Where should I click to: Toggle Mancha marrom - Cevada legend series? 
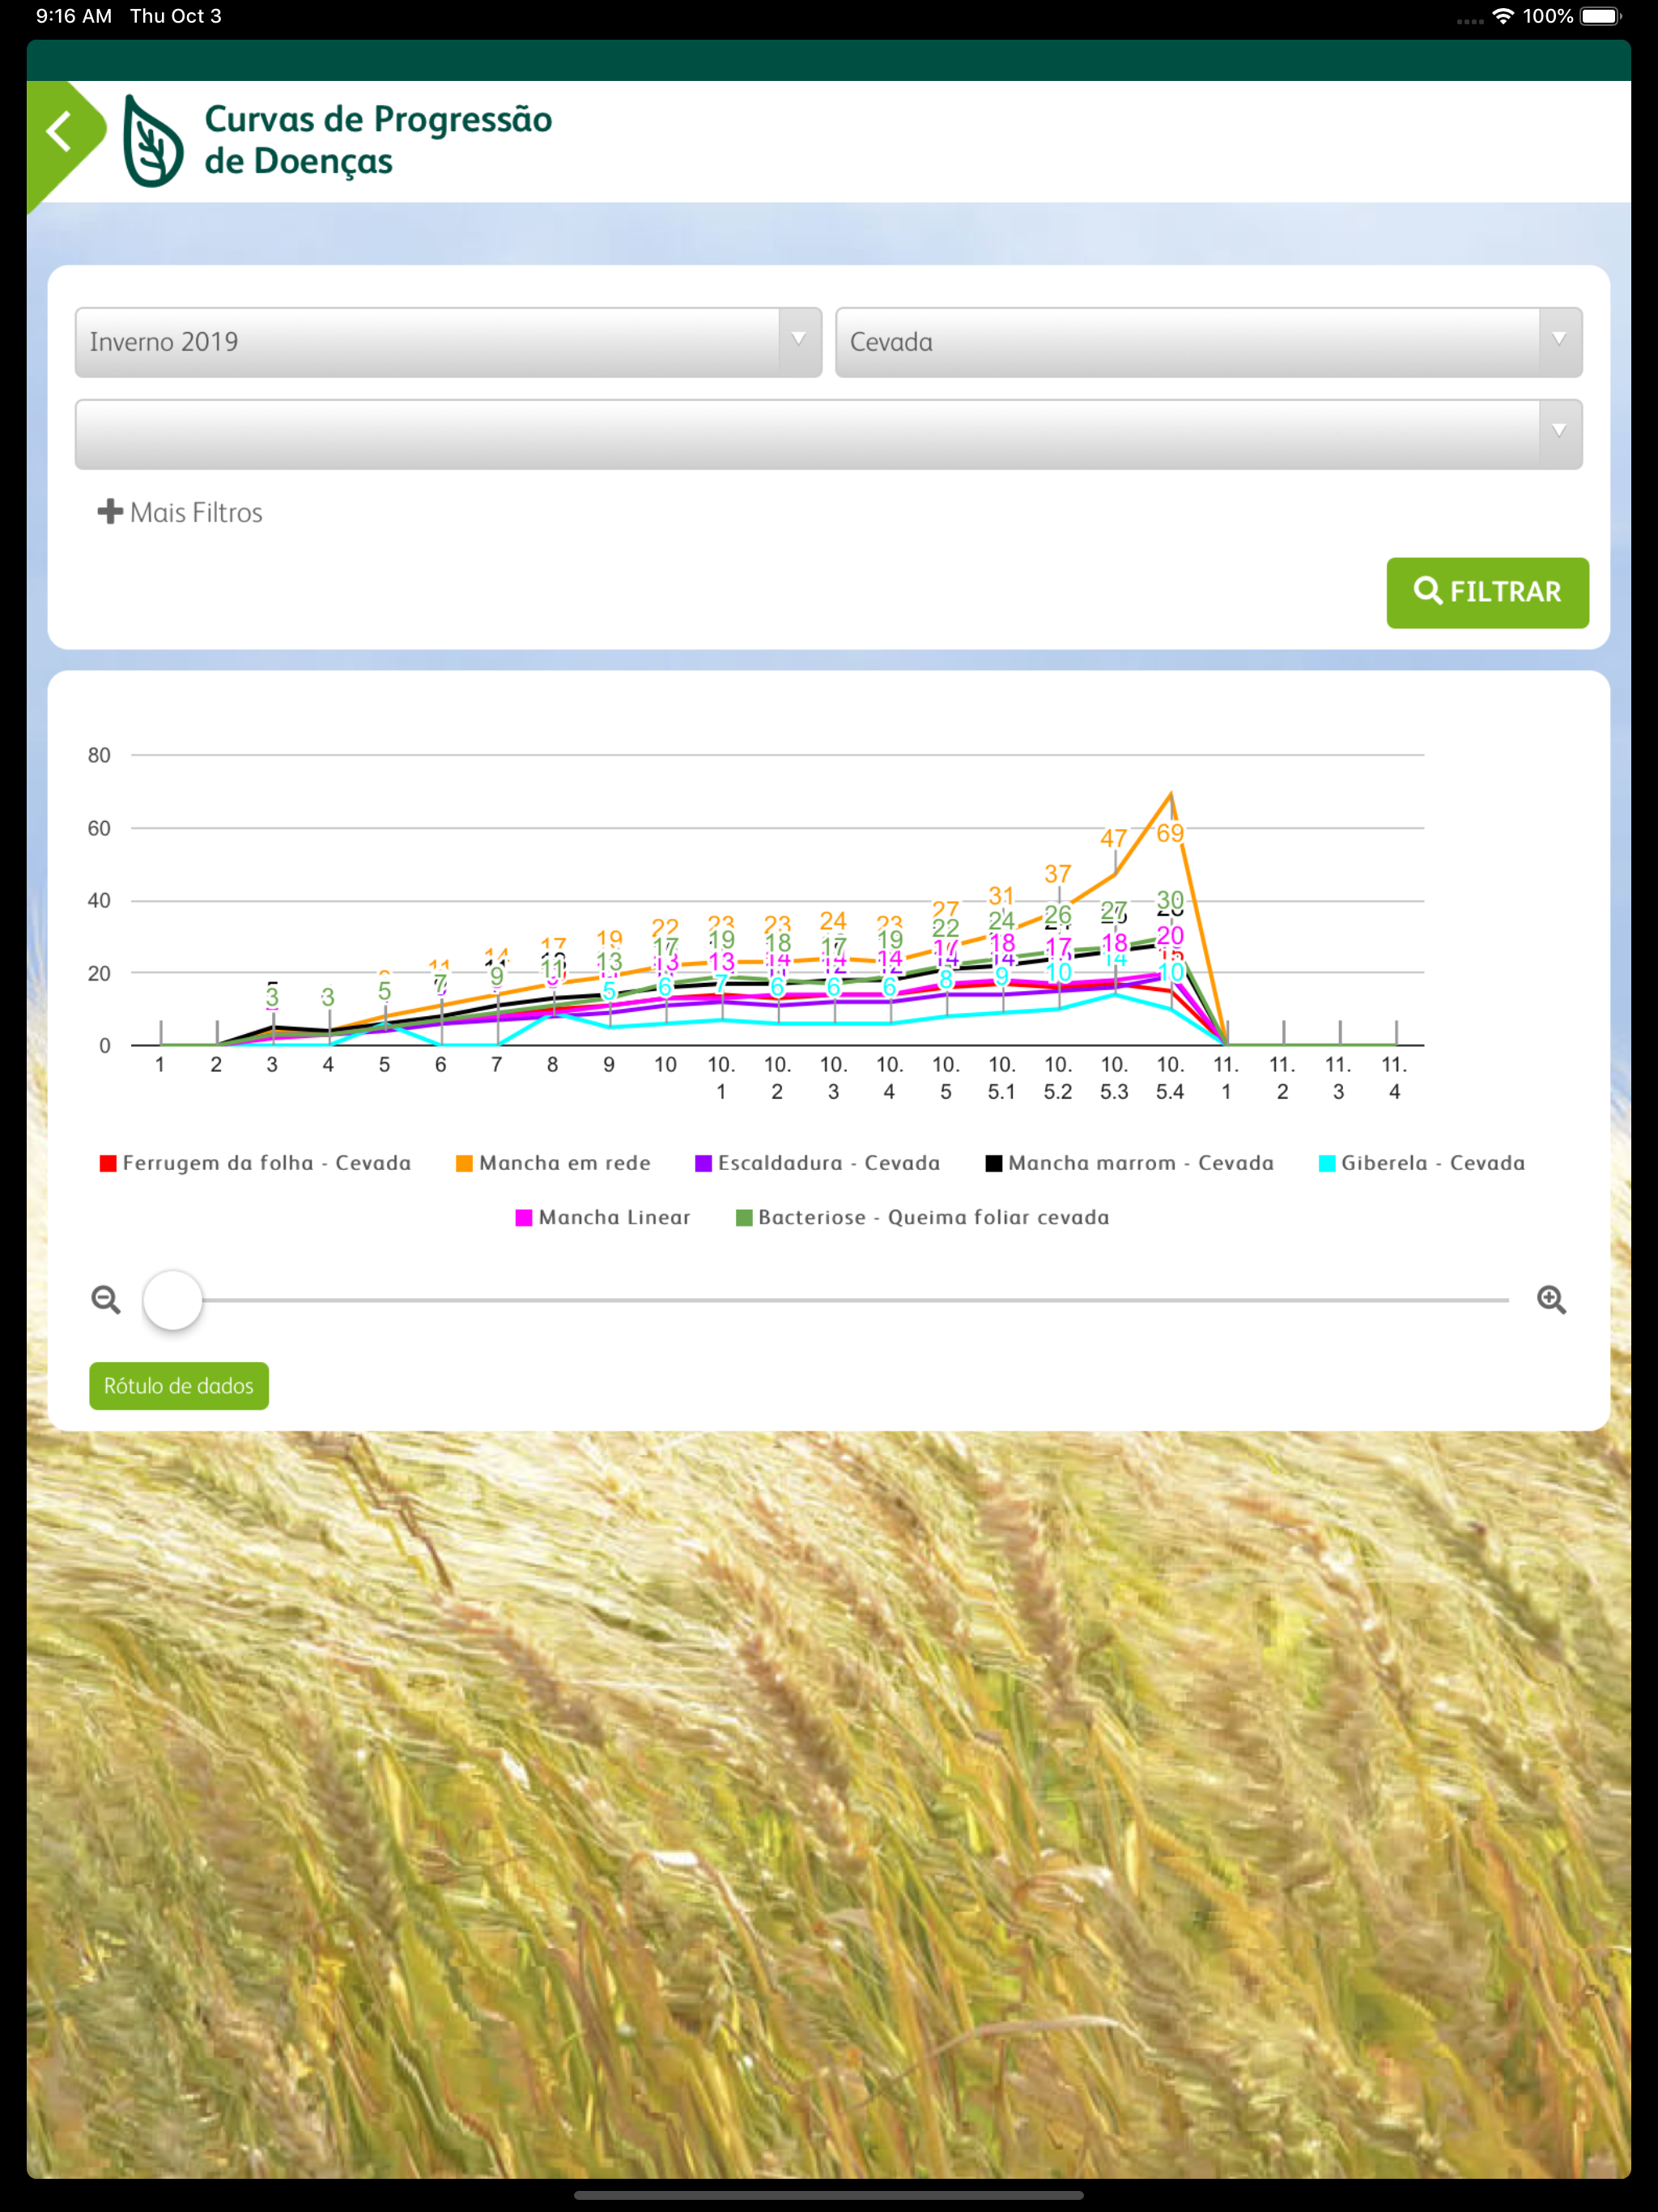1130,1163
